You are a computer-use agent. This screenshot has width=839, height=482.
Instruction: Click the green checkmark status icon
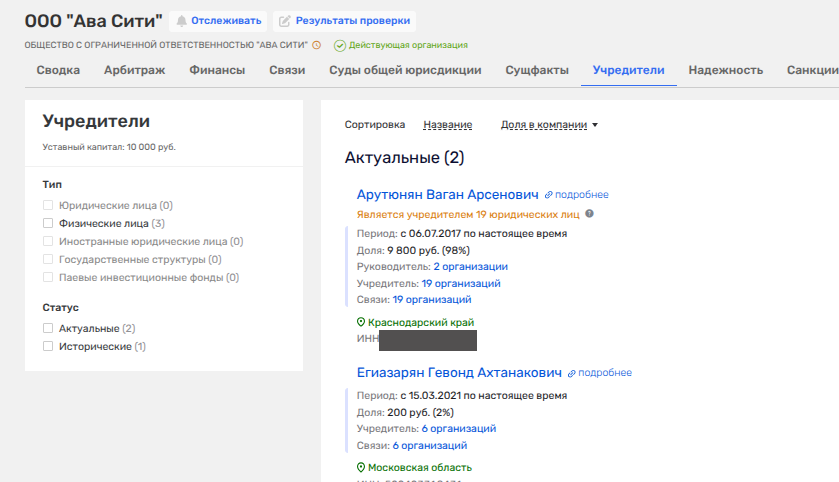[x=340, y=45]
